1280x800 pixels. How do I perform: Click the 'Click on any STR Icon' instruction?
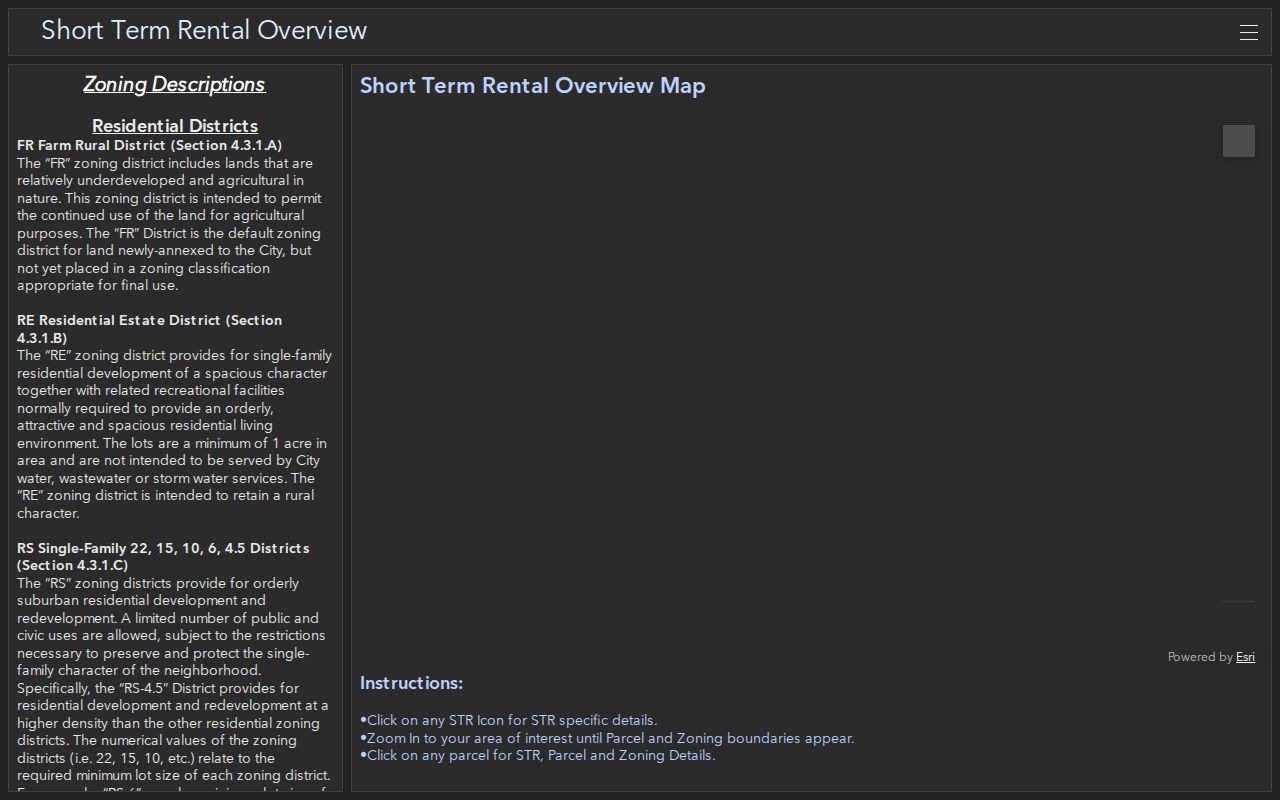(508, 720)
